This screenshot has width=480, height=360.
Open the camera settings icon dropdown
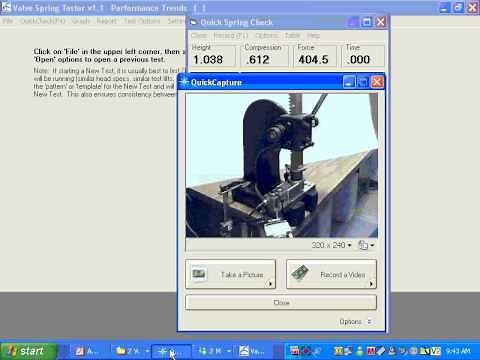point(366,245)
